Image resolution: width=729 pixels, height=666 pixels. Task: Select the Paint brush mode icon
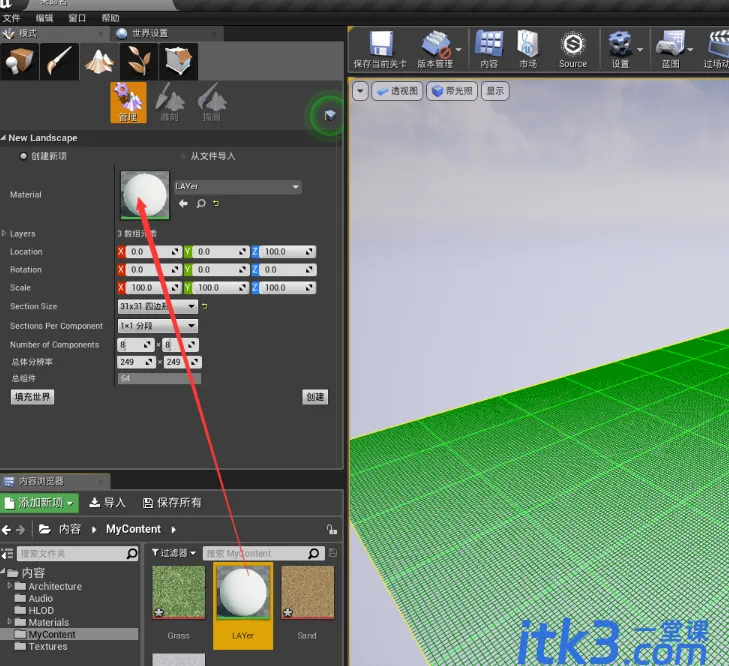(x=60, y=61)
